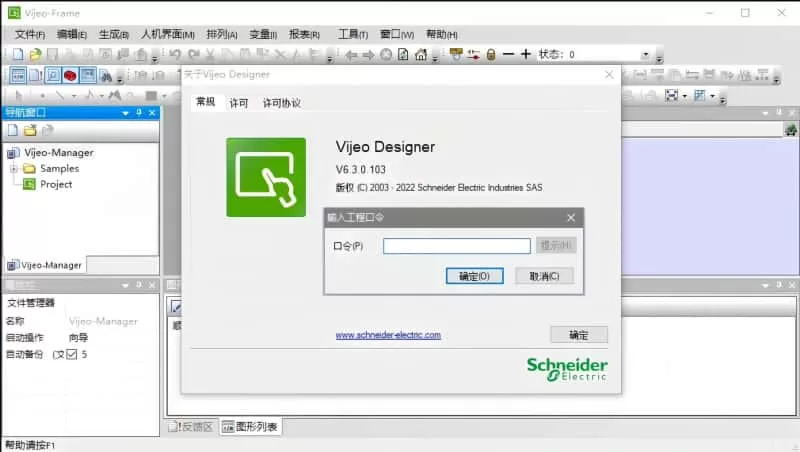Viewport: 800px width, 452px height.
Task: Pin the navigation window panel
Action: pos(140,113)
